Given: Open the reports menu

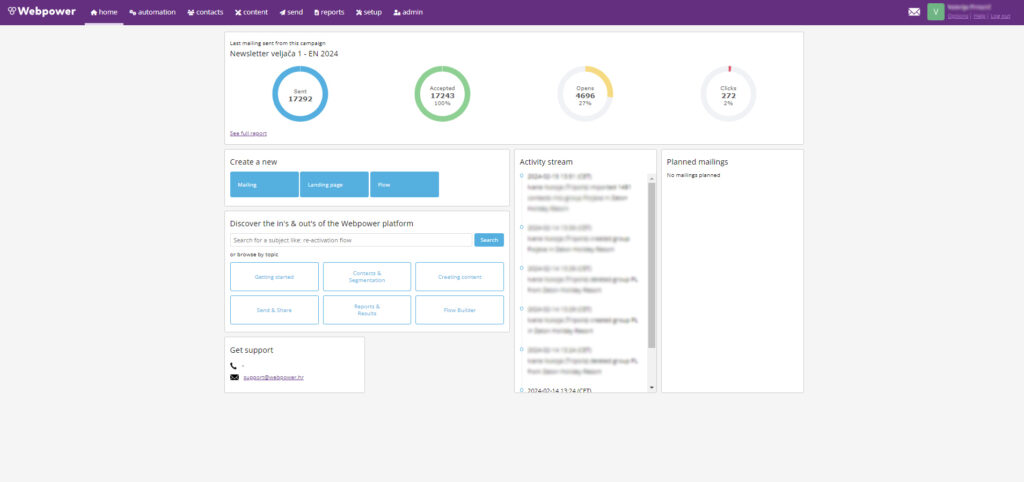Looking at the screenshot, I should pos(329,12).
